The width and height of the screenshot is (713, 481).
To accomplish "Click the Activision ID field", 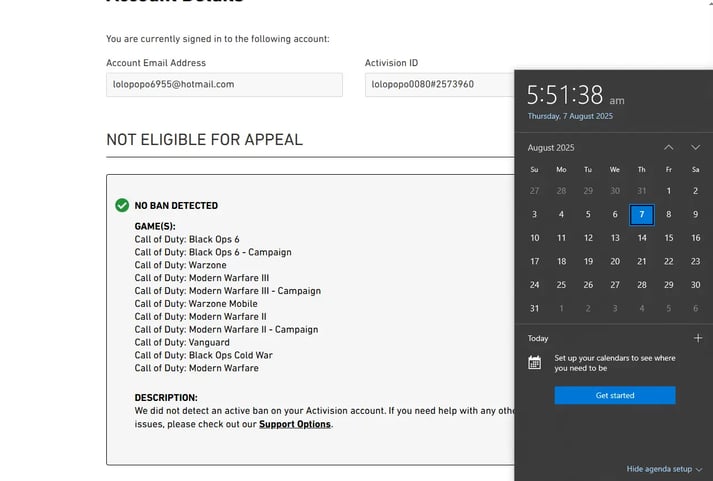I will (x=440, y=85).
